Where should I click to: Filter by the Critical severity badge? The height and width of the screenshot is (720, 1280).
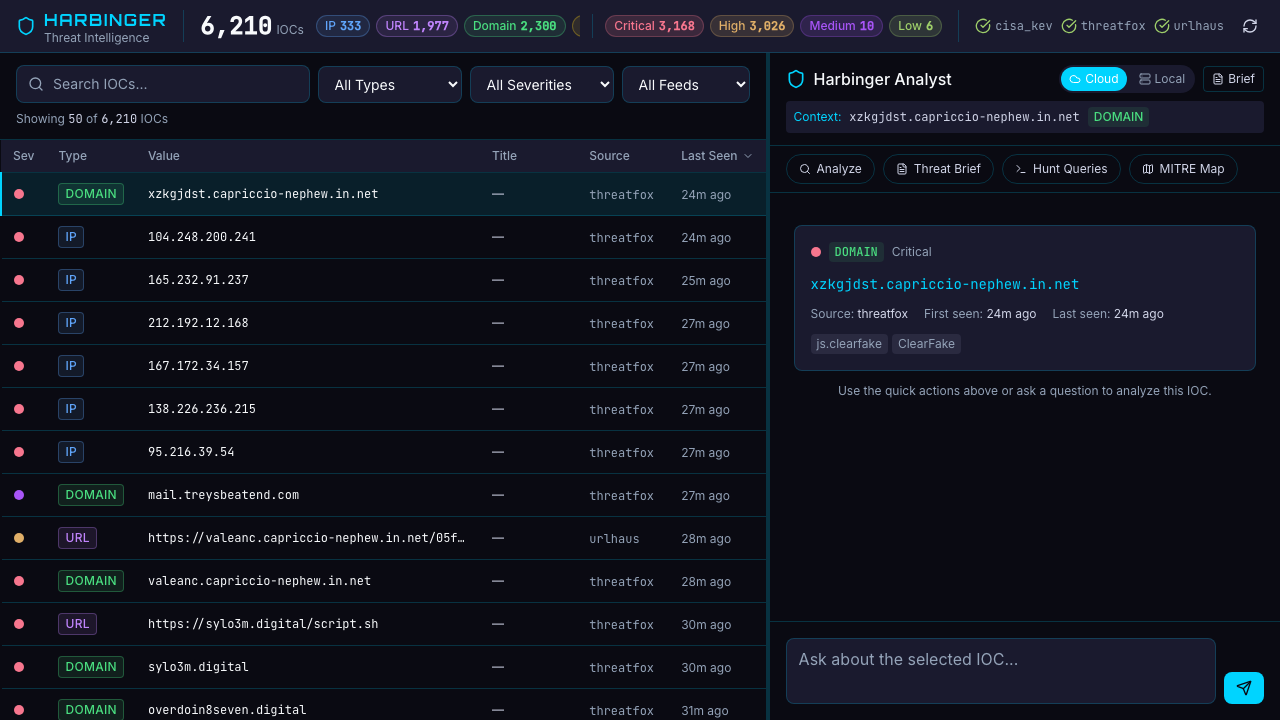pyautogui.click(x=654, y=26)
